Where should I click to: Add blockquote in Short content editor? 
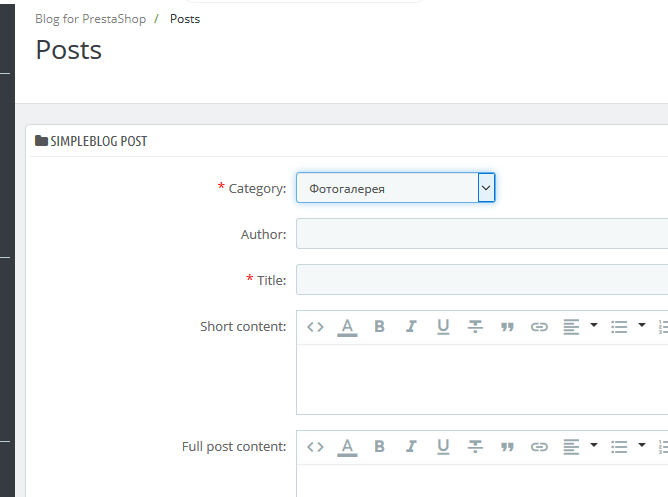coord(507,326)
